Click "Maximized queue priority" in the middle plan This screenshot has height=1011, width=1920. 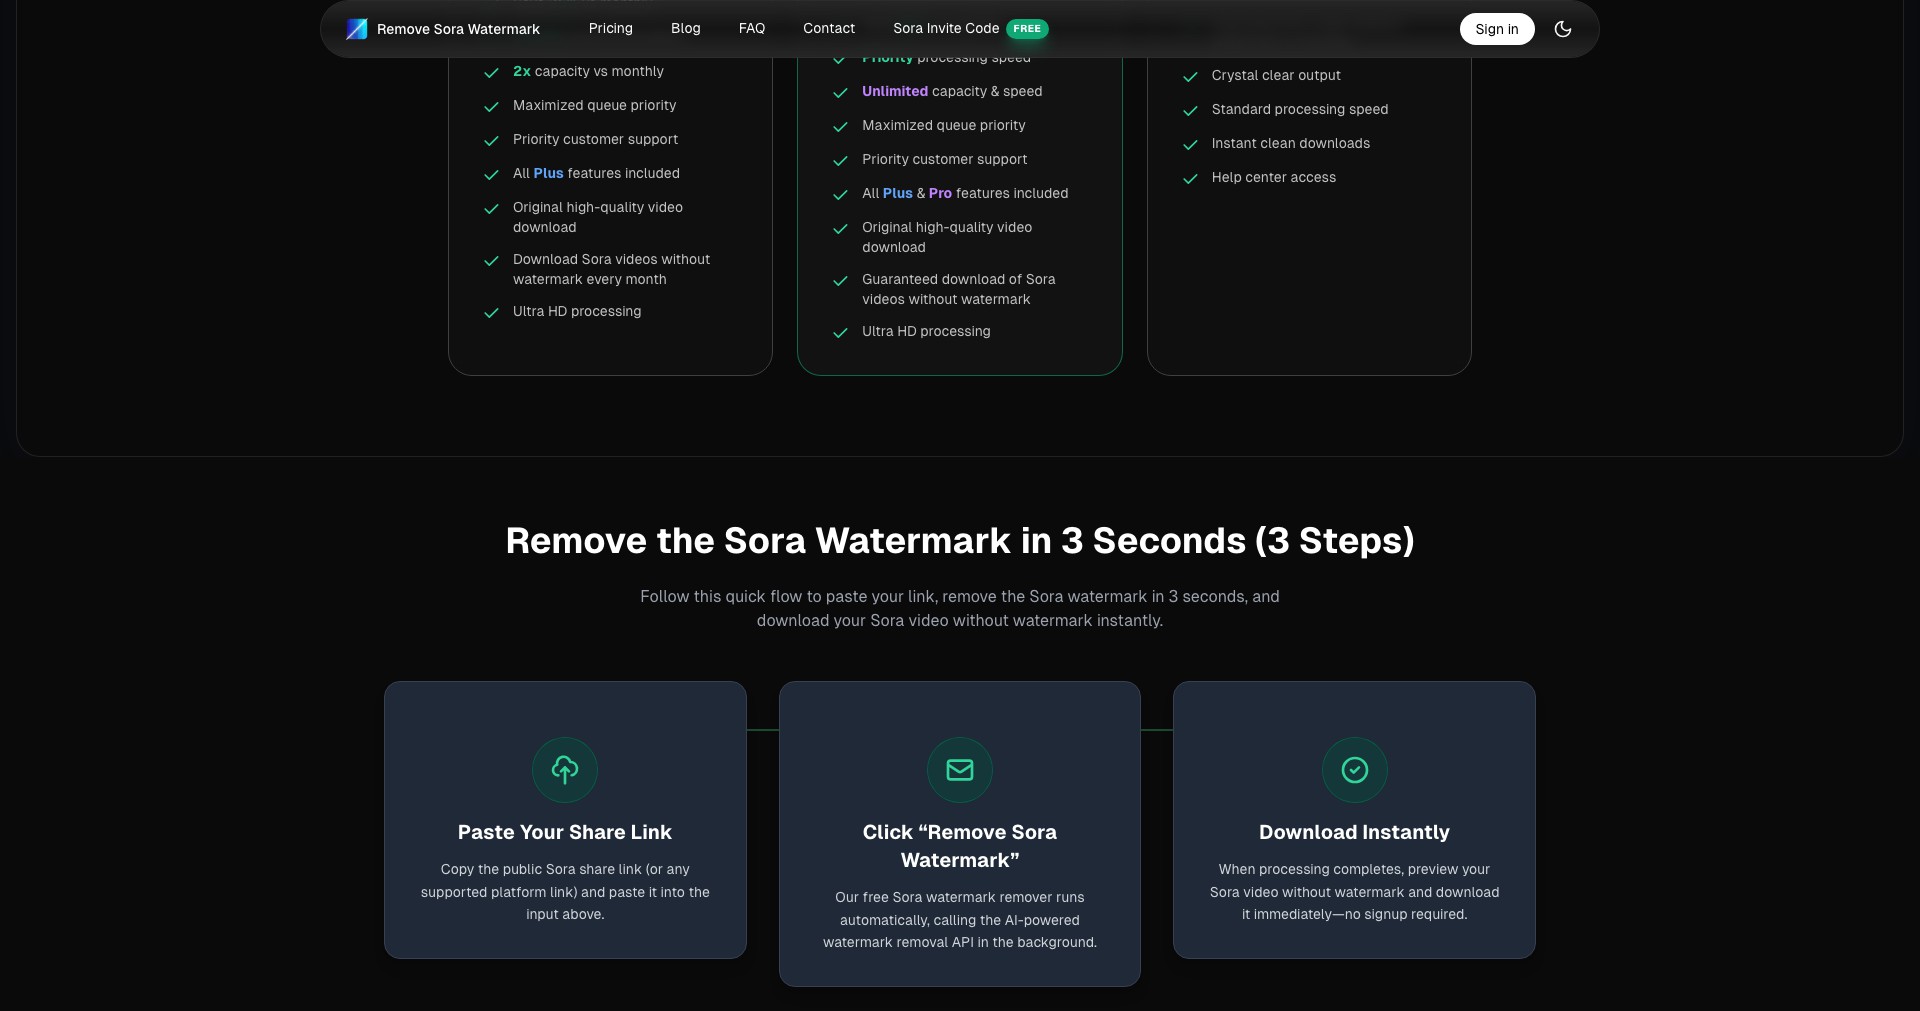[x=944, y=125]
